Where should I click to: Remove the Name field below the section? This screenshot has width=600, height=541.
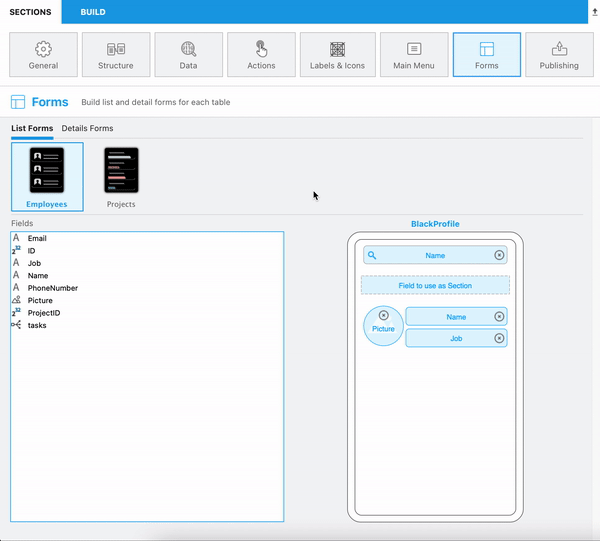[x=499, y=316]
